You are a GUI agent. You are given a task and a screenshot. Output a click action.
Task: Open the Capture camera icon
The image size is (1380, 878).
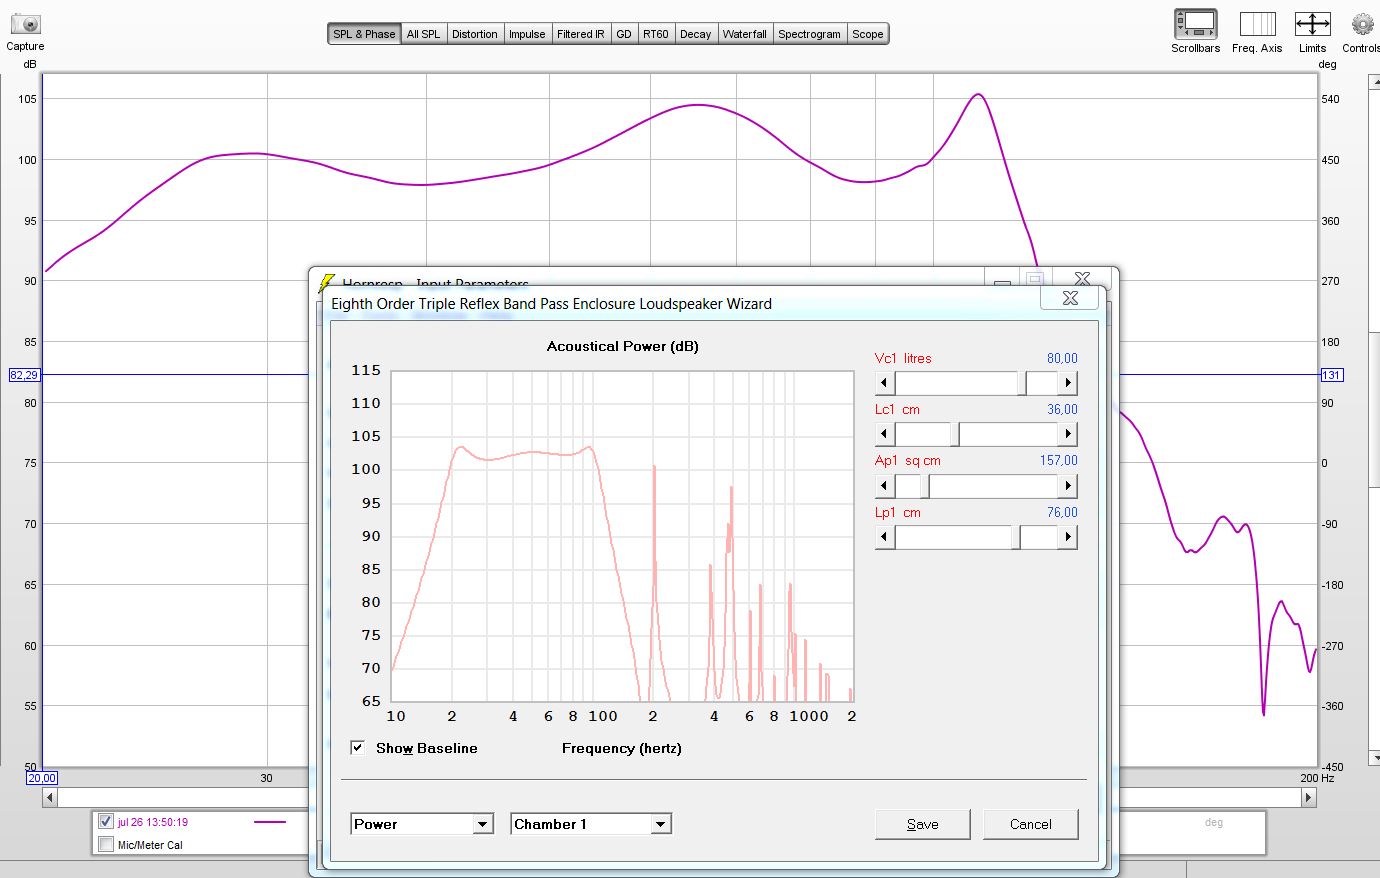pos(25,24)
